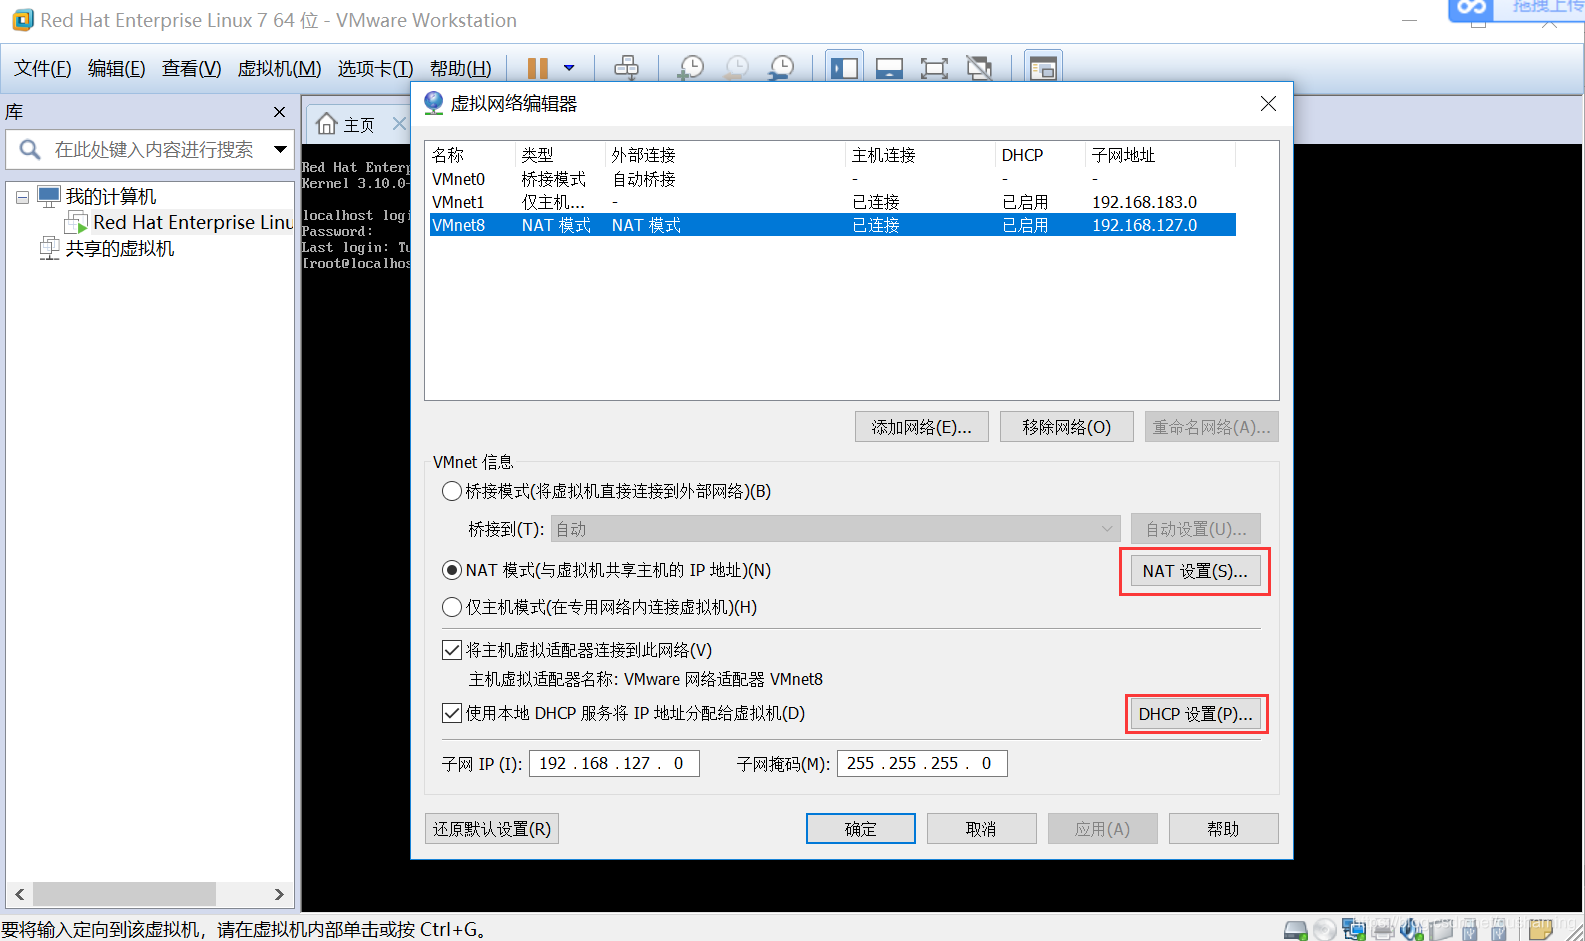The image size is (1585, 941).
Task: Close the 主页 tab
Action: [x=399, y=123]
